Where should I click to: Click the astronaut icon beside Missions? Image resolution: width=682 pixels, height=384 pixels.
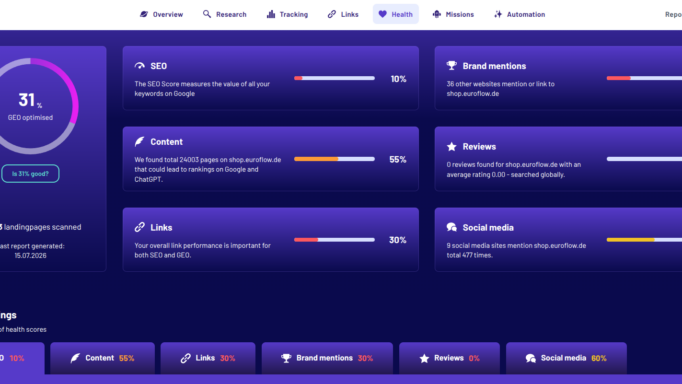click(x=437, y=14)
